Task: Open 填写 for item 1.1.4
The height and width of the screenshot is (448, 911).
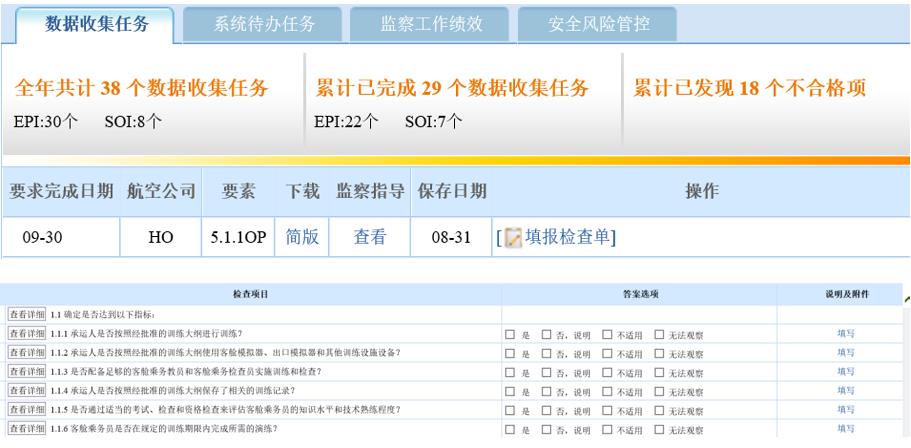Action: 844,390
